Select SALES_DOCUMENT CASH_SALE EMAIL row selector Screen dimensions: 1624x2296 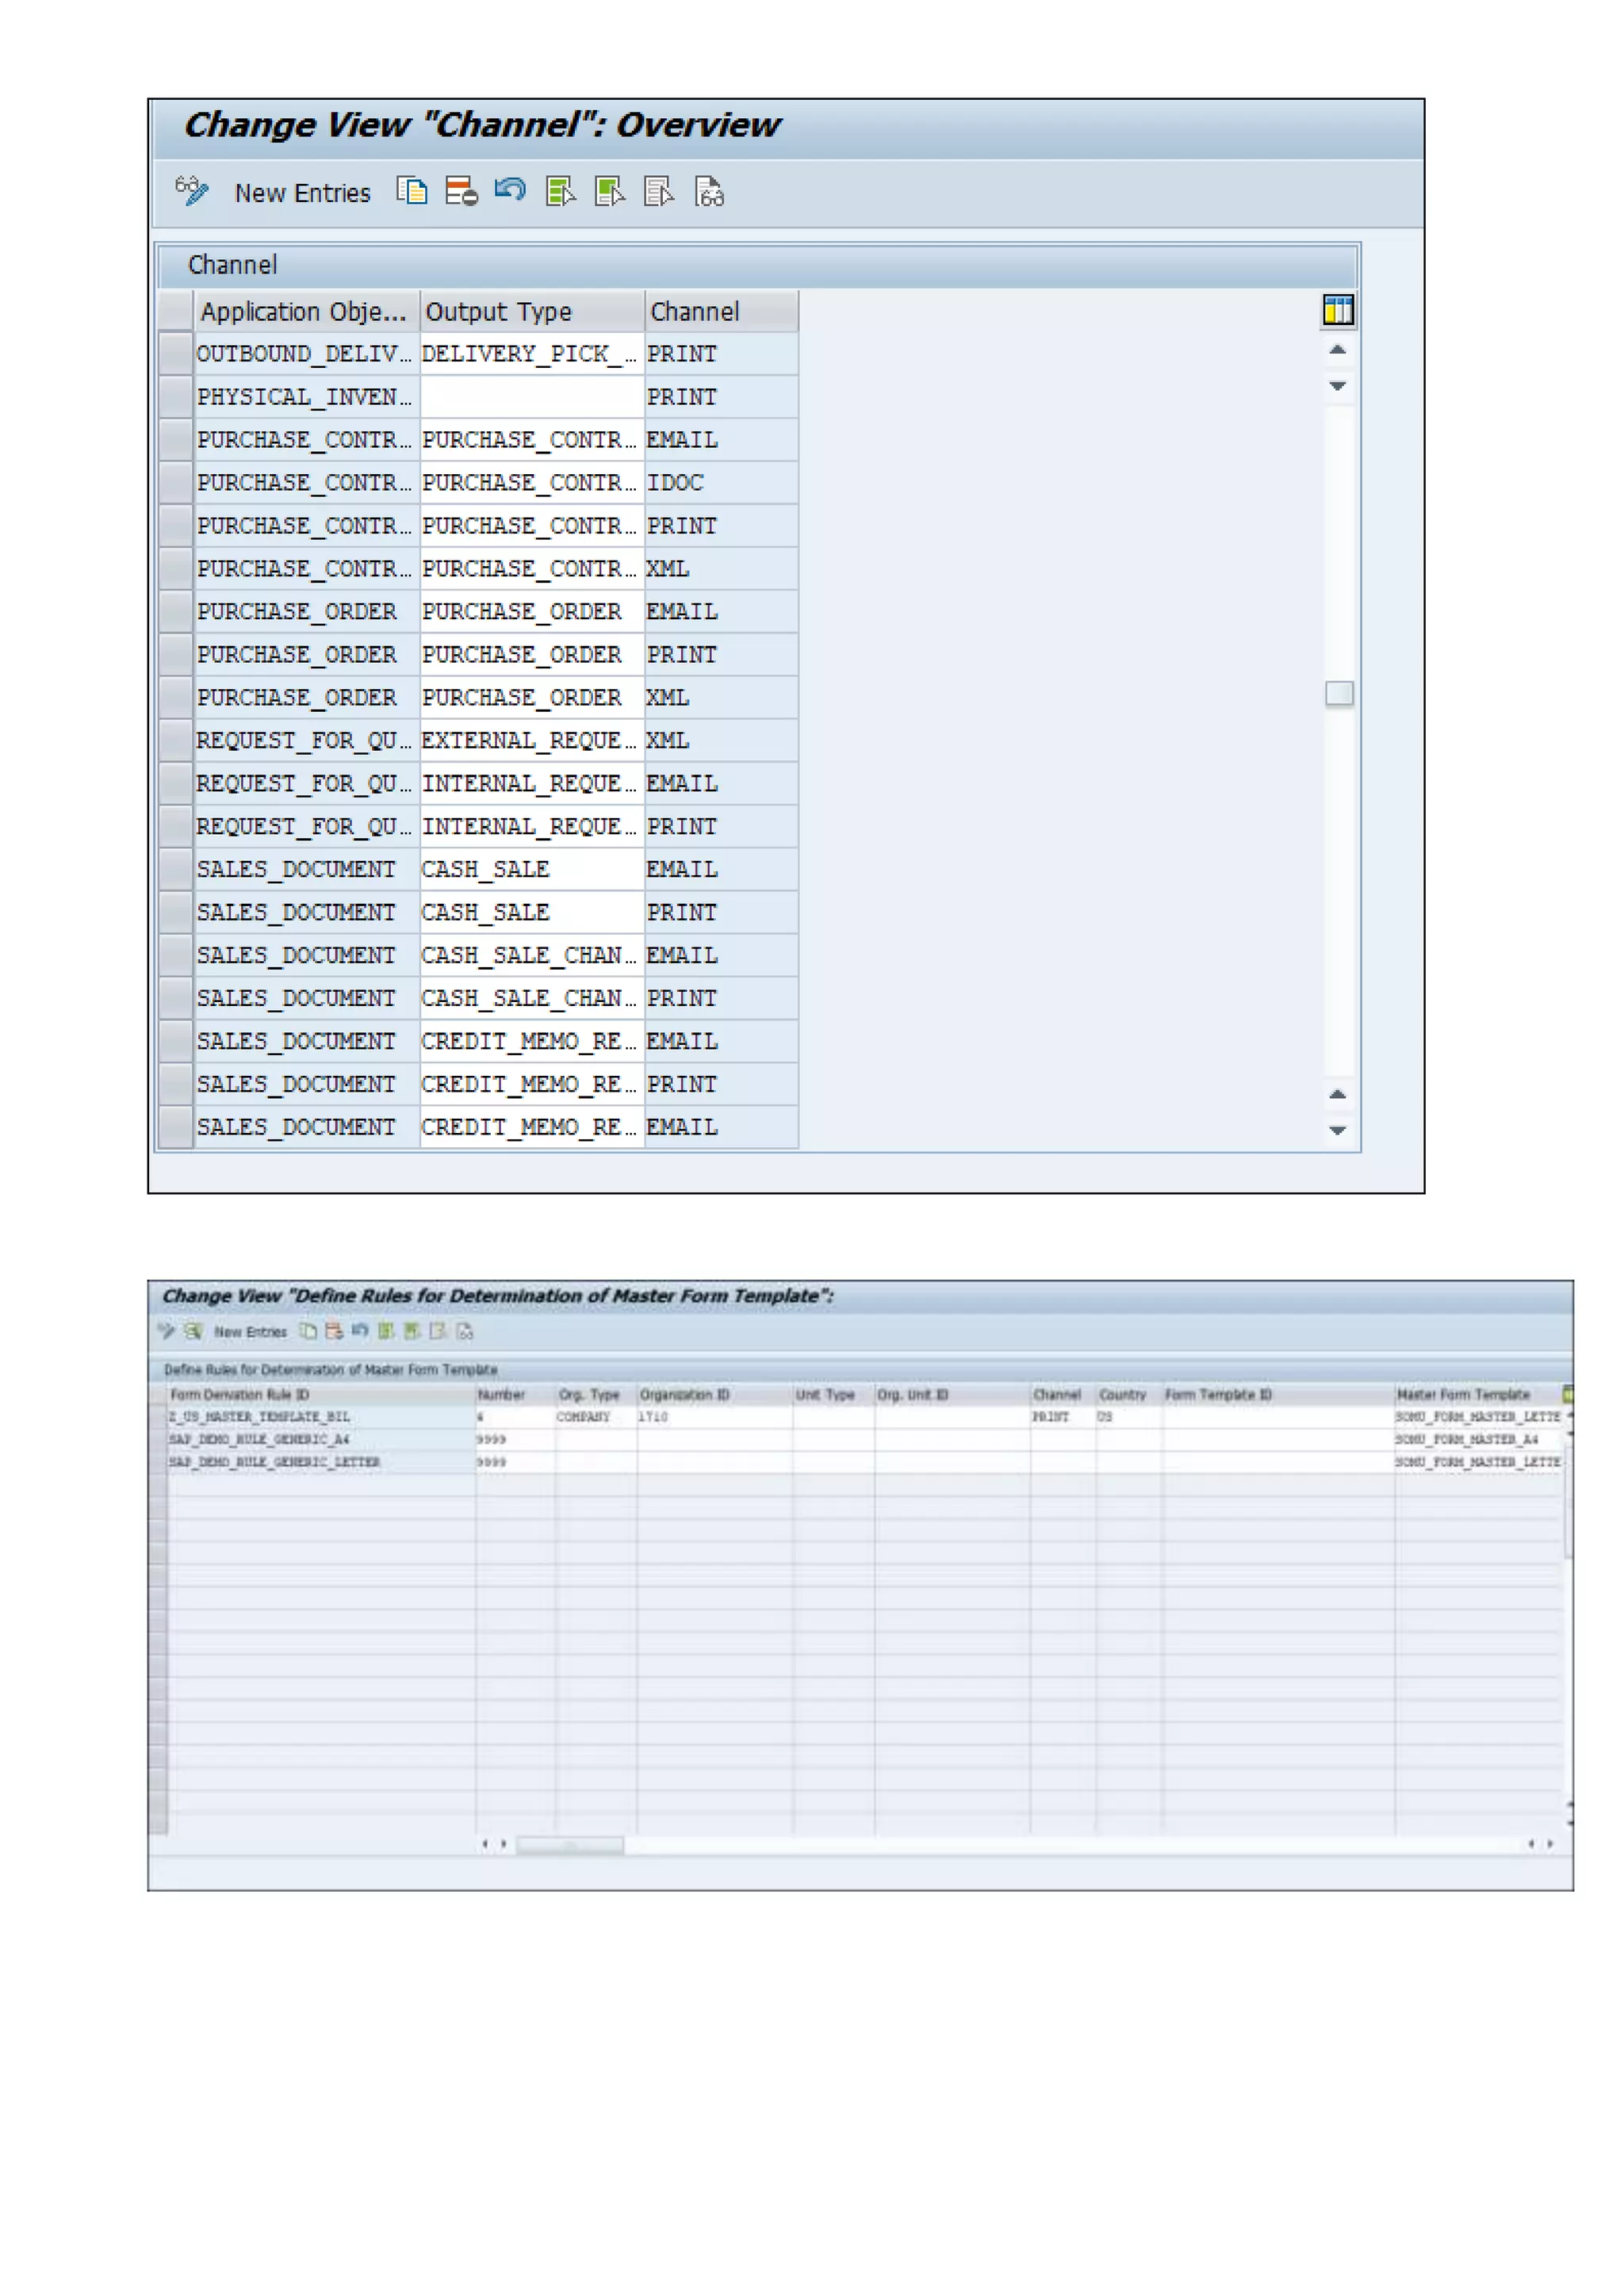click(x=176, y=870)
